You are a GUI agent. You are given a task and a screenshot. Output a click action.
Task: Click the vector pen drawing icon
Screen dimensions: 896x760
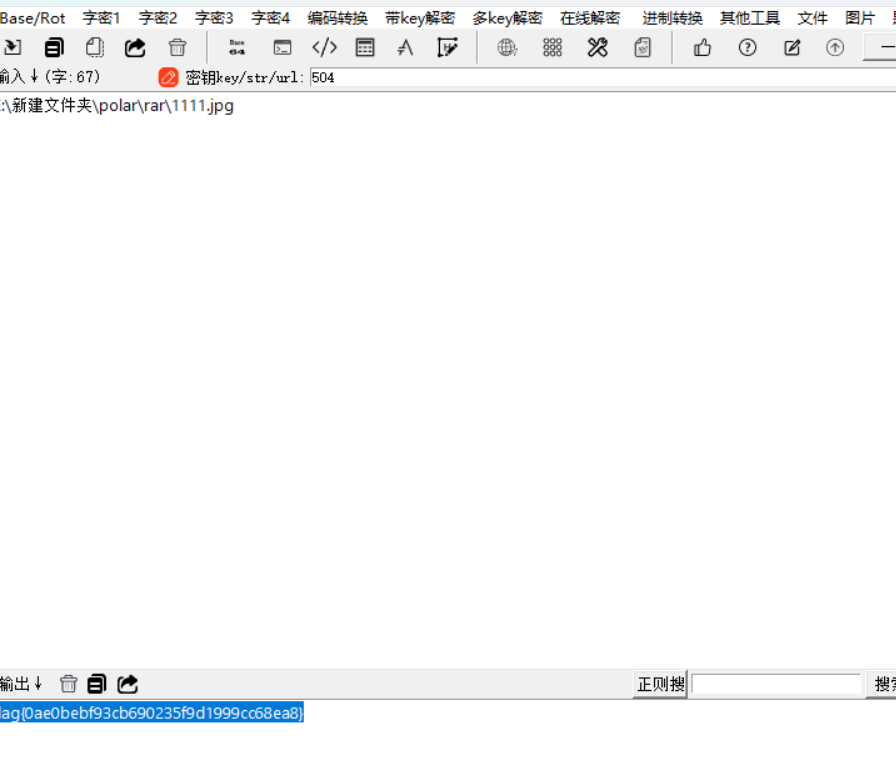point(447,47)
